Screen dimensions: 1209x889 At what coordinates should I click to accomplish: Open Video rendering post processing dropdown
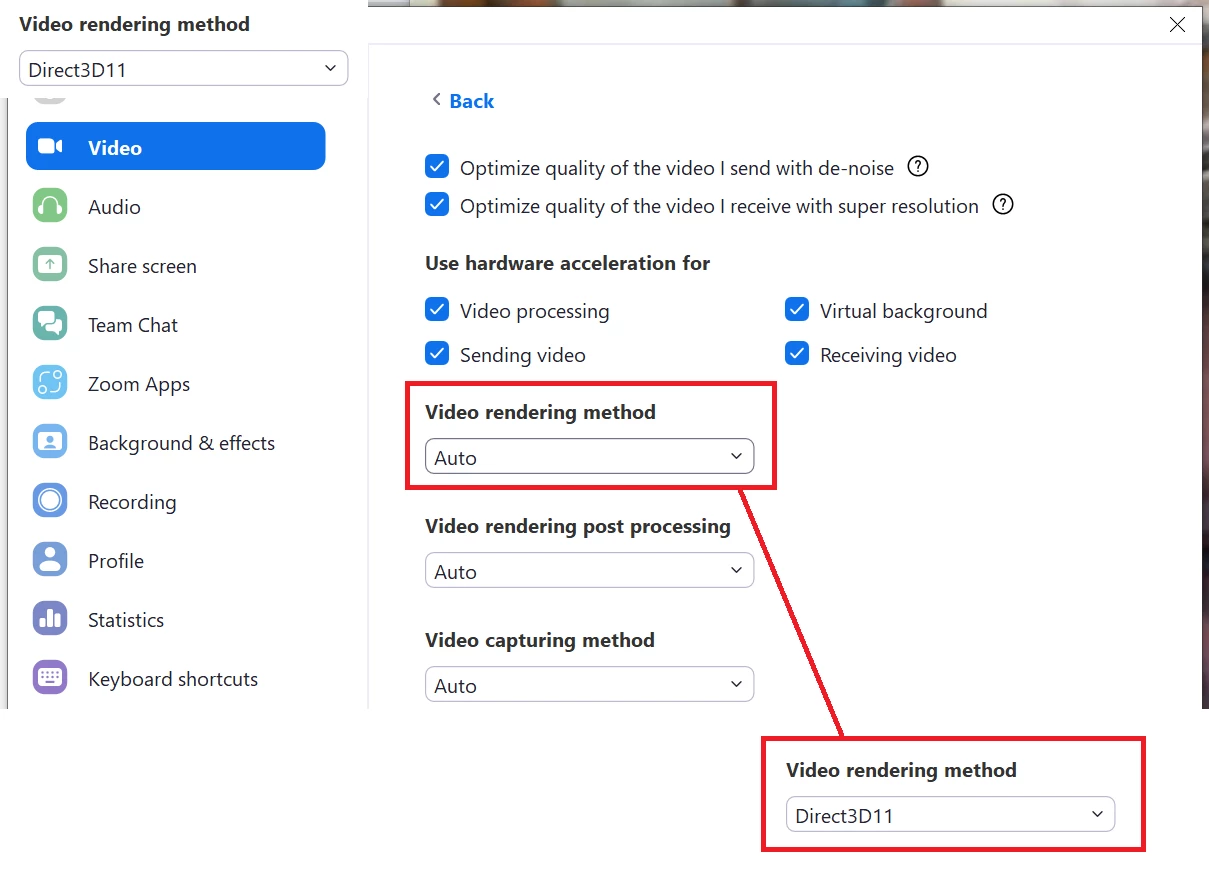(x=589, y=571)
